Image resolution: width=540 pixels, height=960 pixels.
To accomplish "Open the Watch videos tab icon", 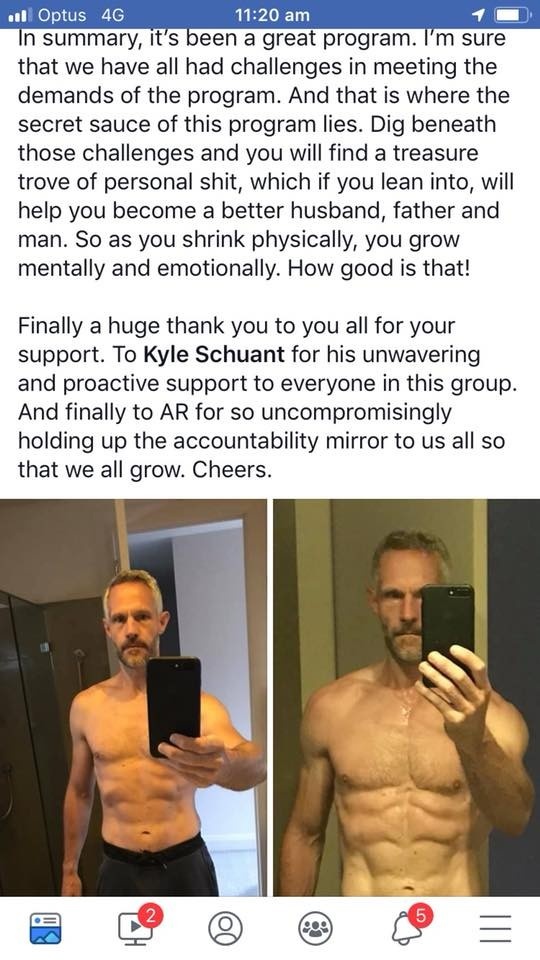I will point(135,929).
